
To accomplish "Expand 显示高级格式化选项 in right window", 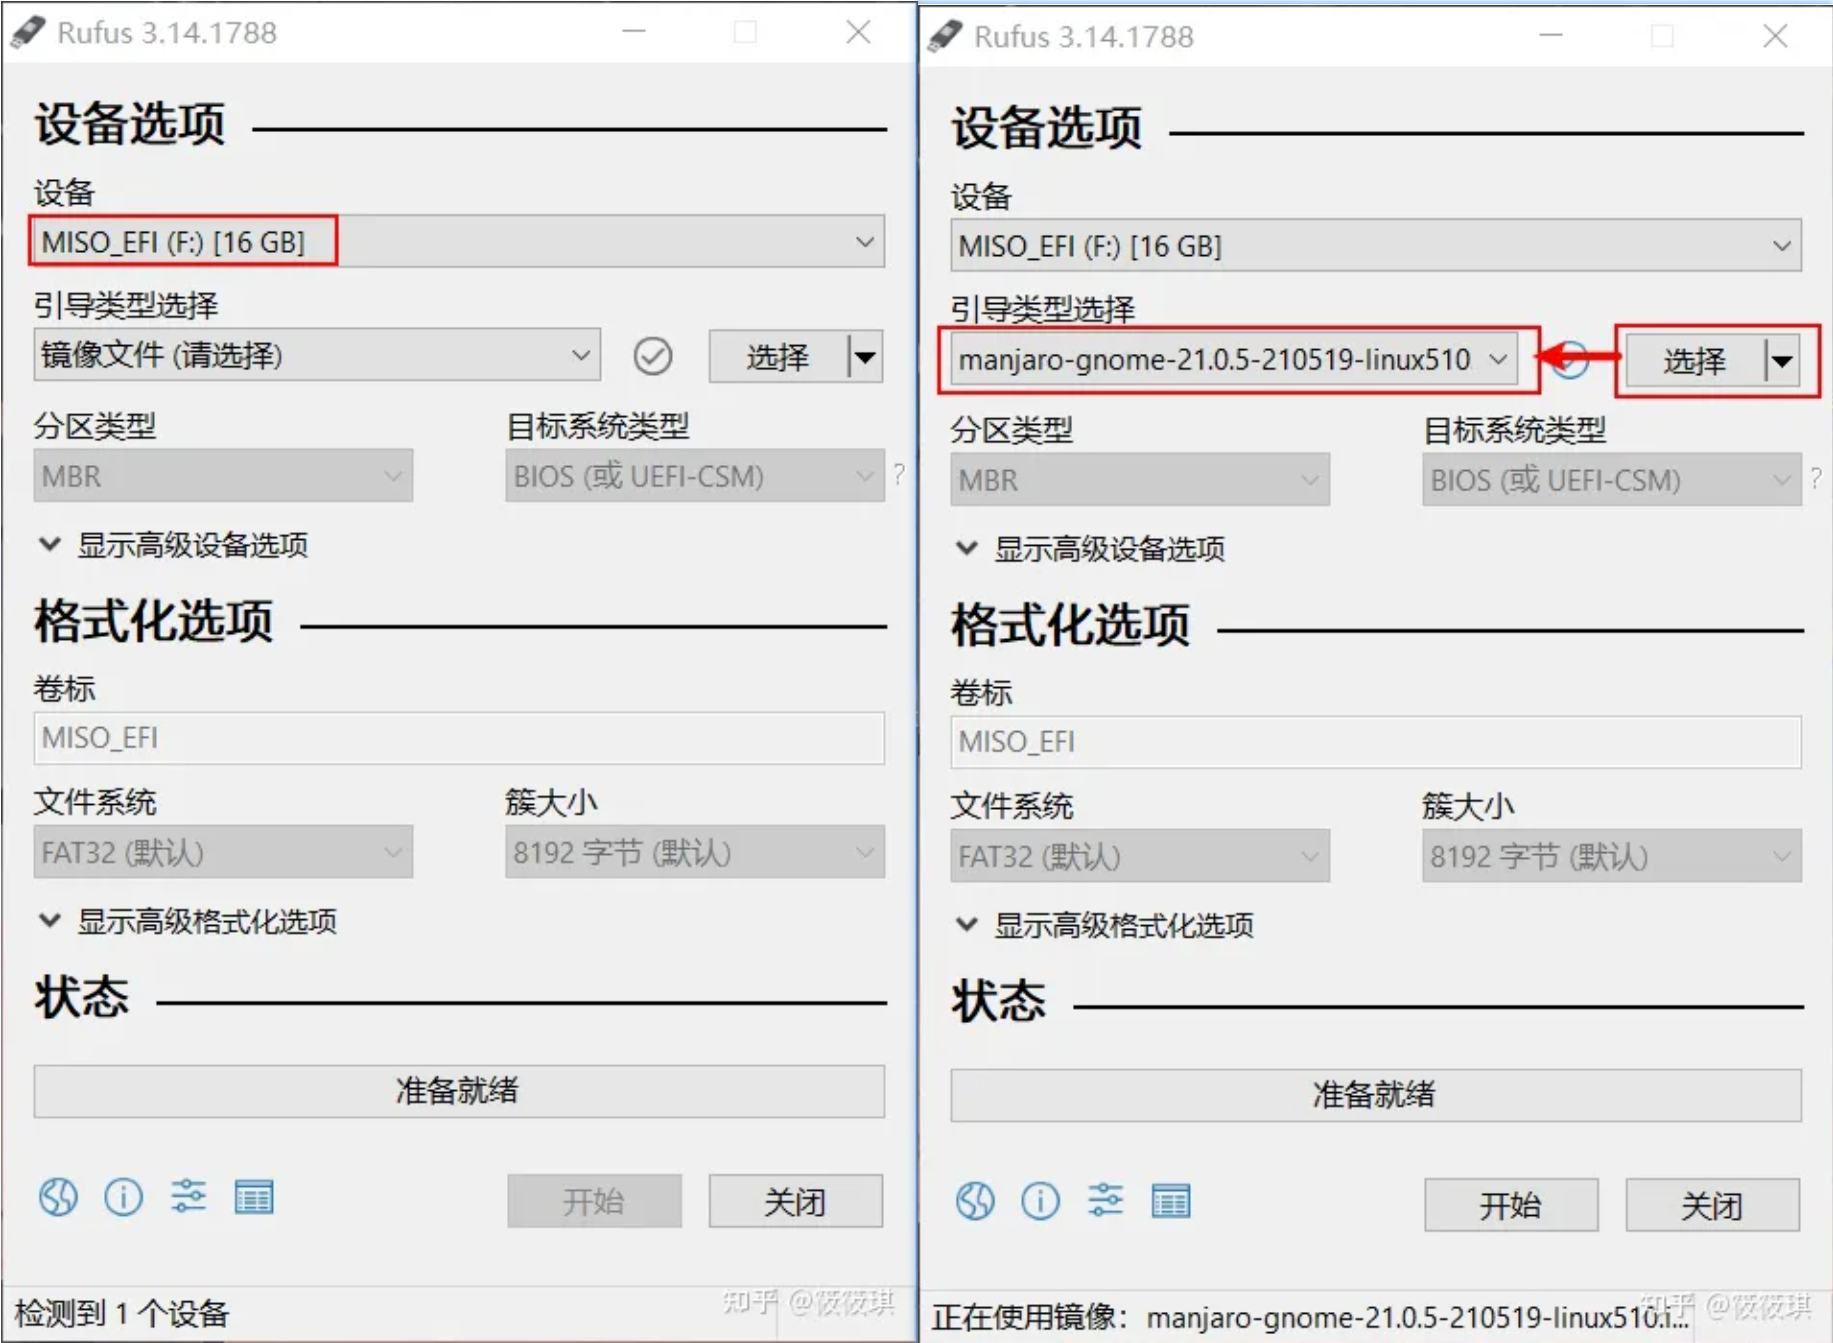I will point(1105,925).
